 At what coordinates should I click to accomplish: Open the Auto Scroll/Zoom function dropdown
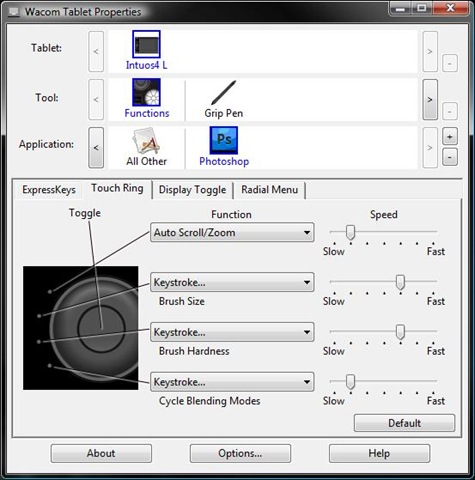232,232
